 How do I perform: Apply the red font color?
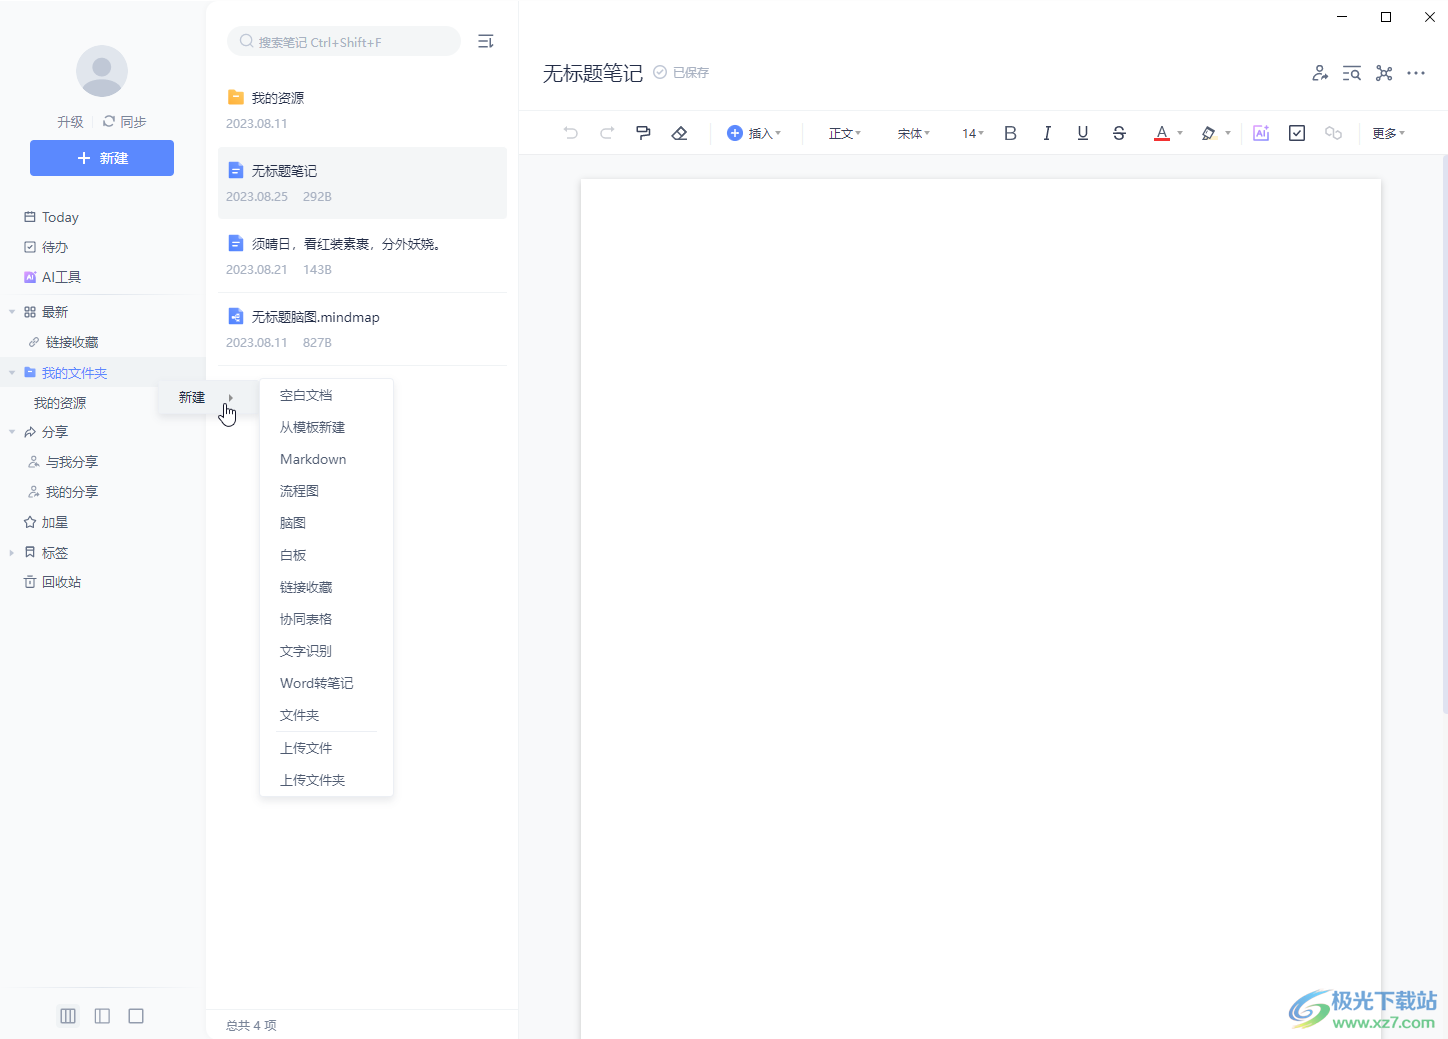point(1162,133)
